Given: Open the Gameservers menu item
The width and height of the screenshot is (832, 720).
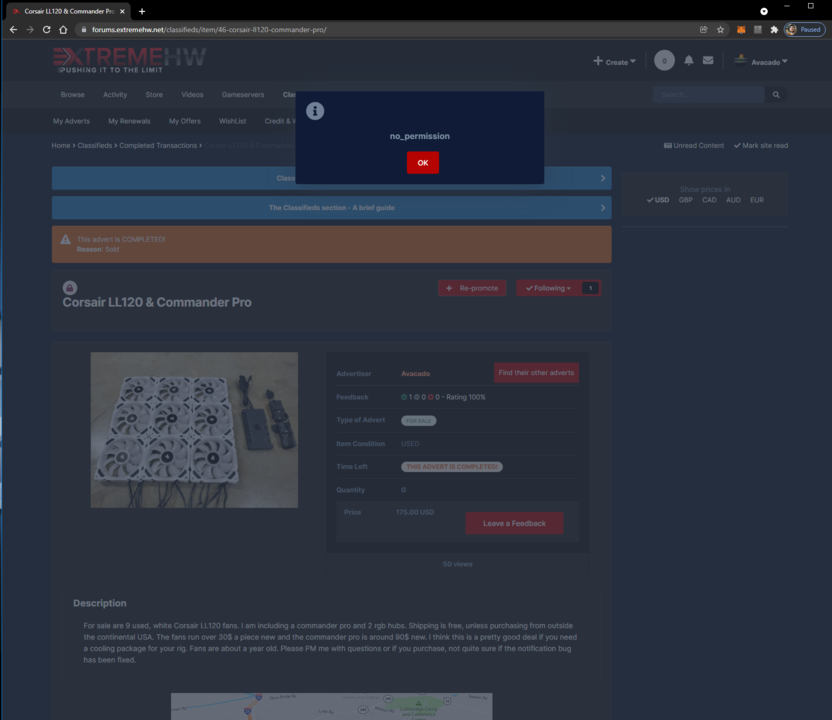Looking at the screenshot, I should (x=243, y=95).
